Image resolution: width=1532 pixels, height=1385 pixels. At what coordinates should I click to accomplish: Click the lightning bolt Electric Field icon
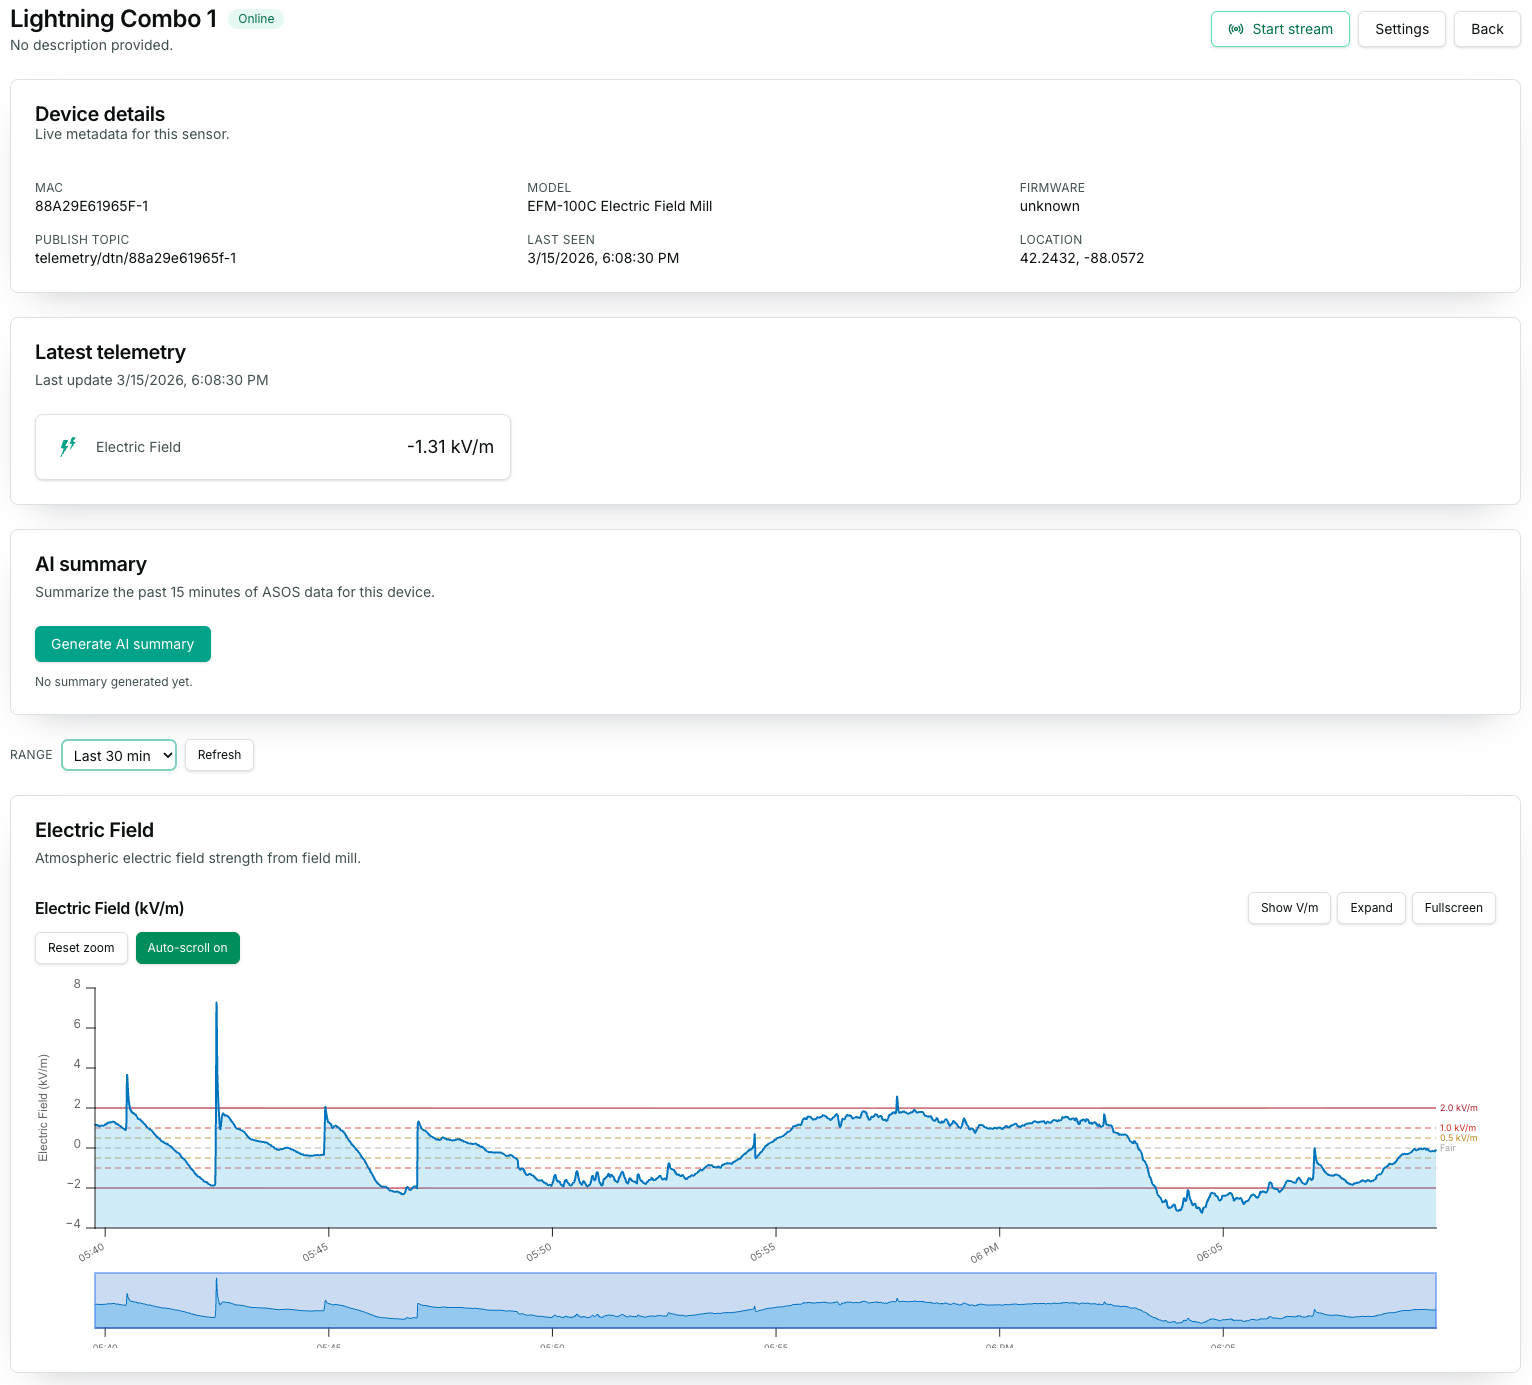(68, 447)
